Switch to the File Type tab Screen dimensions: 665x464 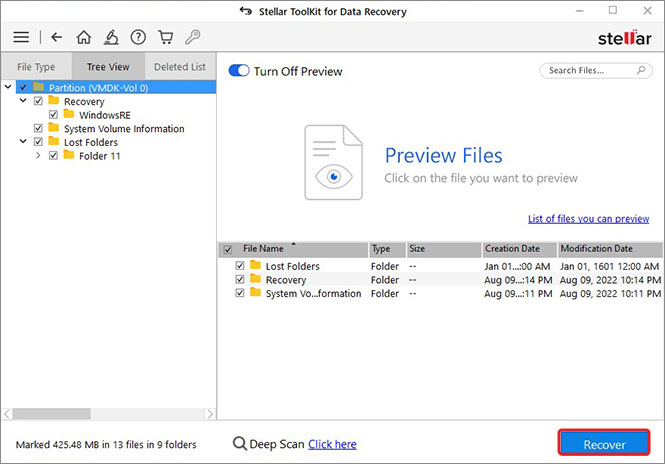(36, 67)
